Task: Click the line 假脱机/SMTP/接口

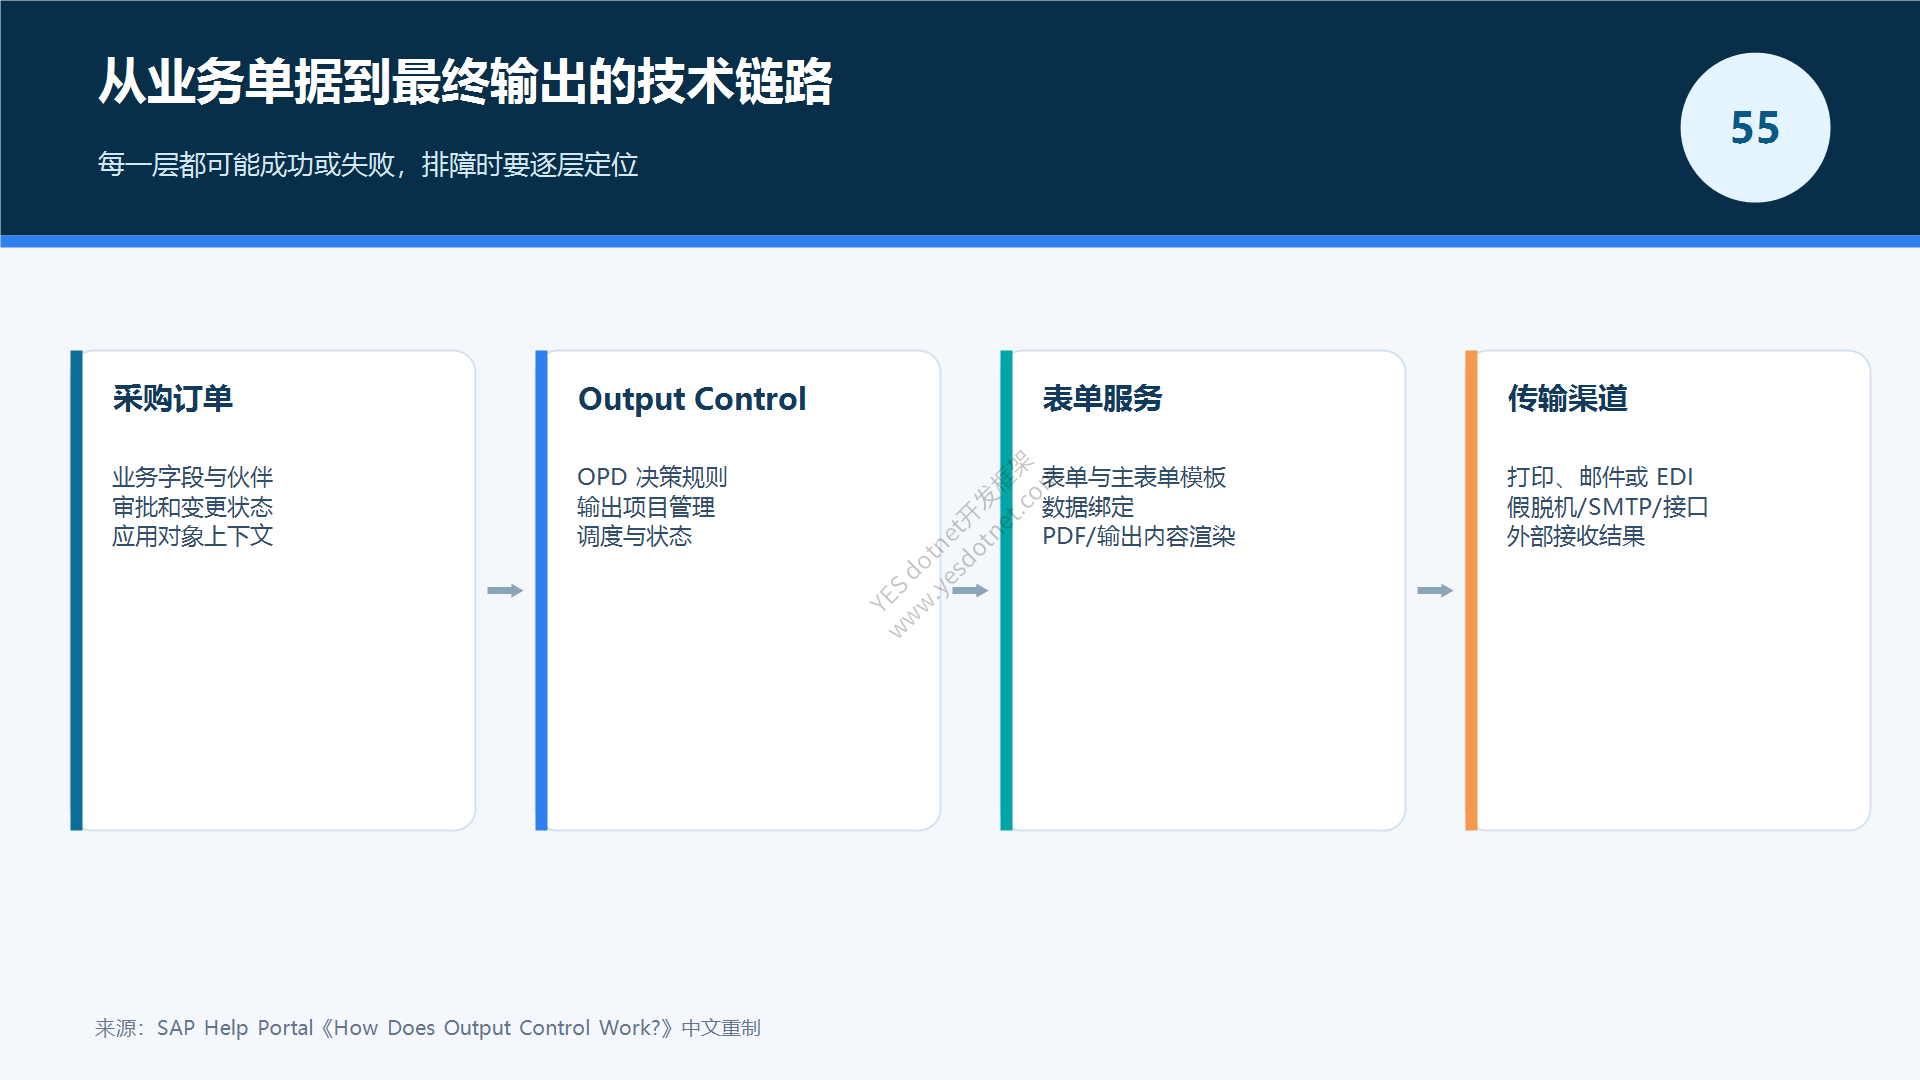Action: [x=1607, y=507]
